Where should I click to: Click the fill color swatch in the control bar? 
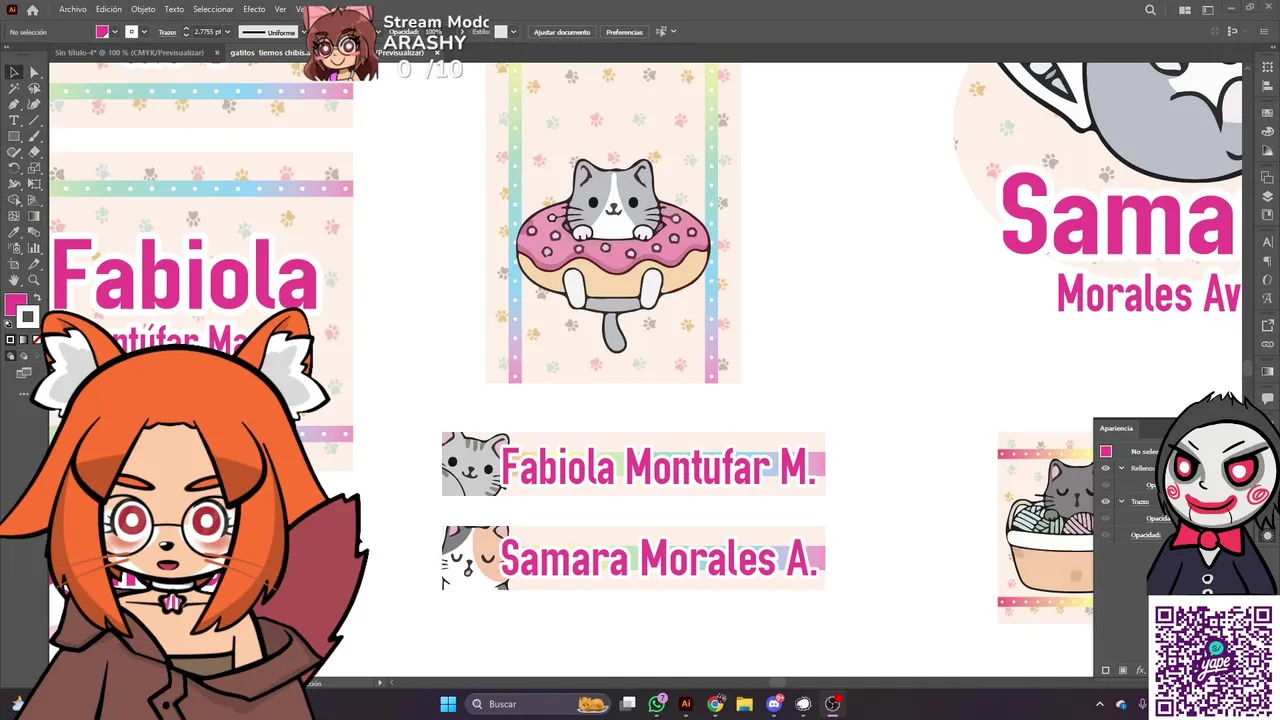point(102,32)
